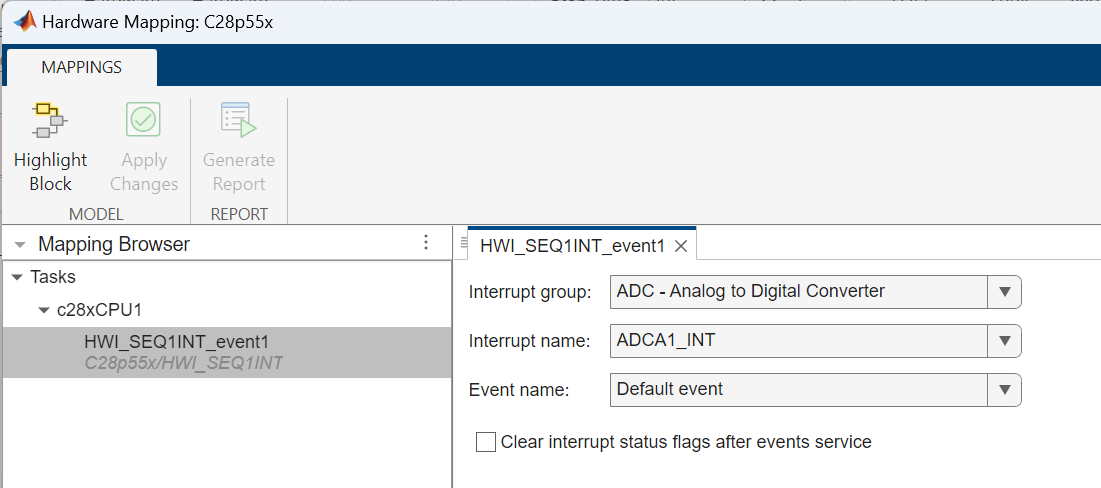Close the HWI_SEQ1INT_event1 tab
Screen dimensions: 1101x488
point(681,246)
